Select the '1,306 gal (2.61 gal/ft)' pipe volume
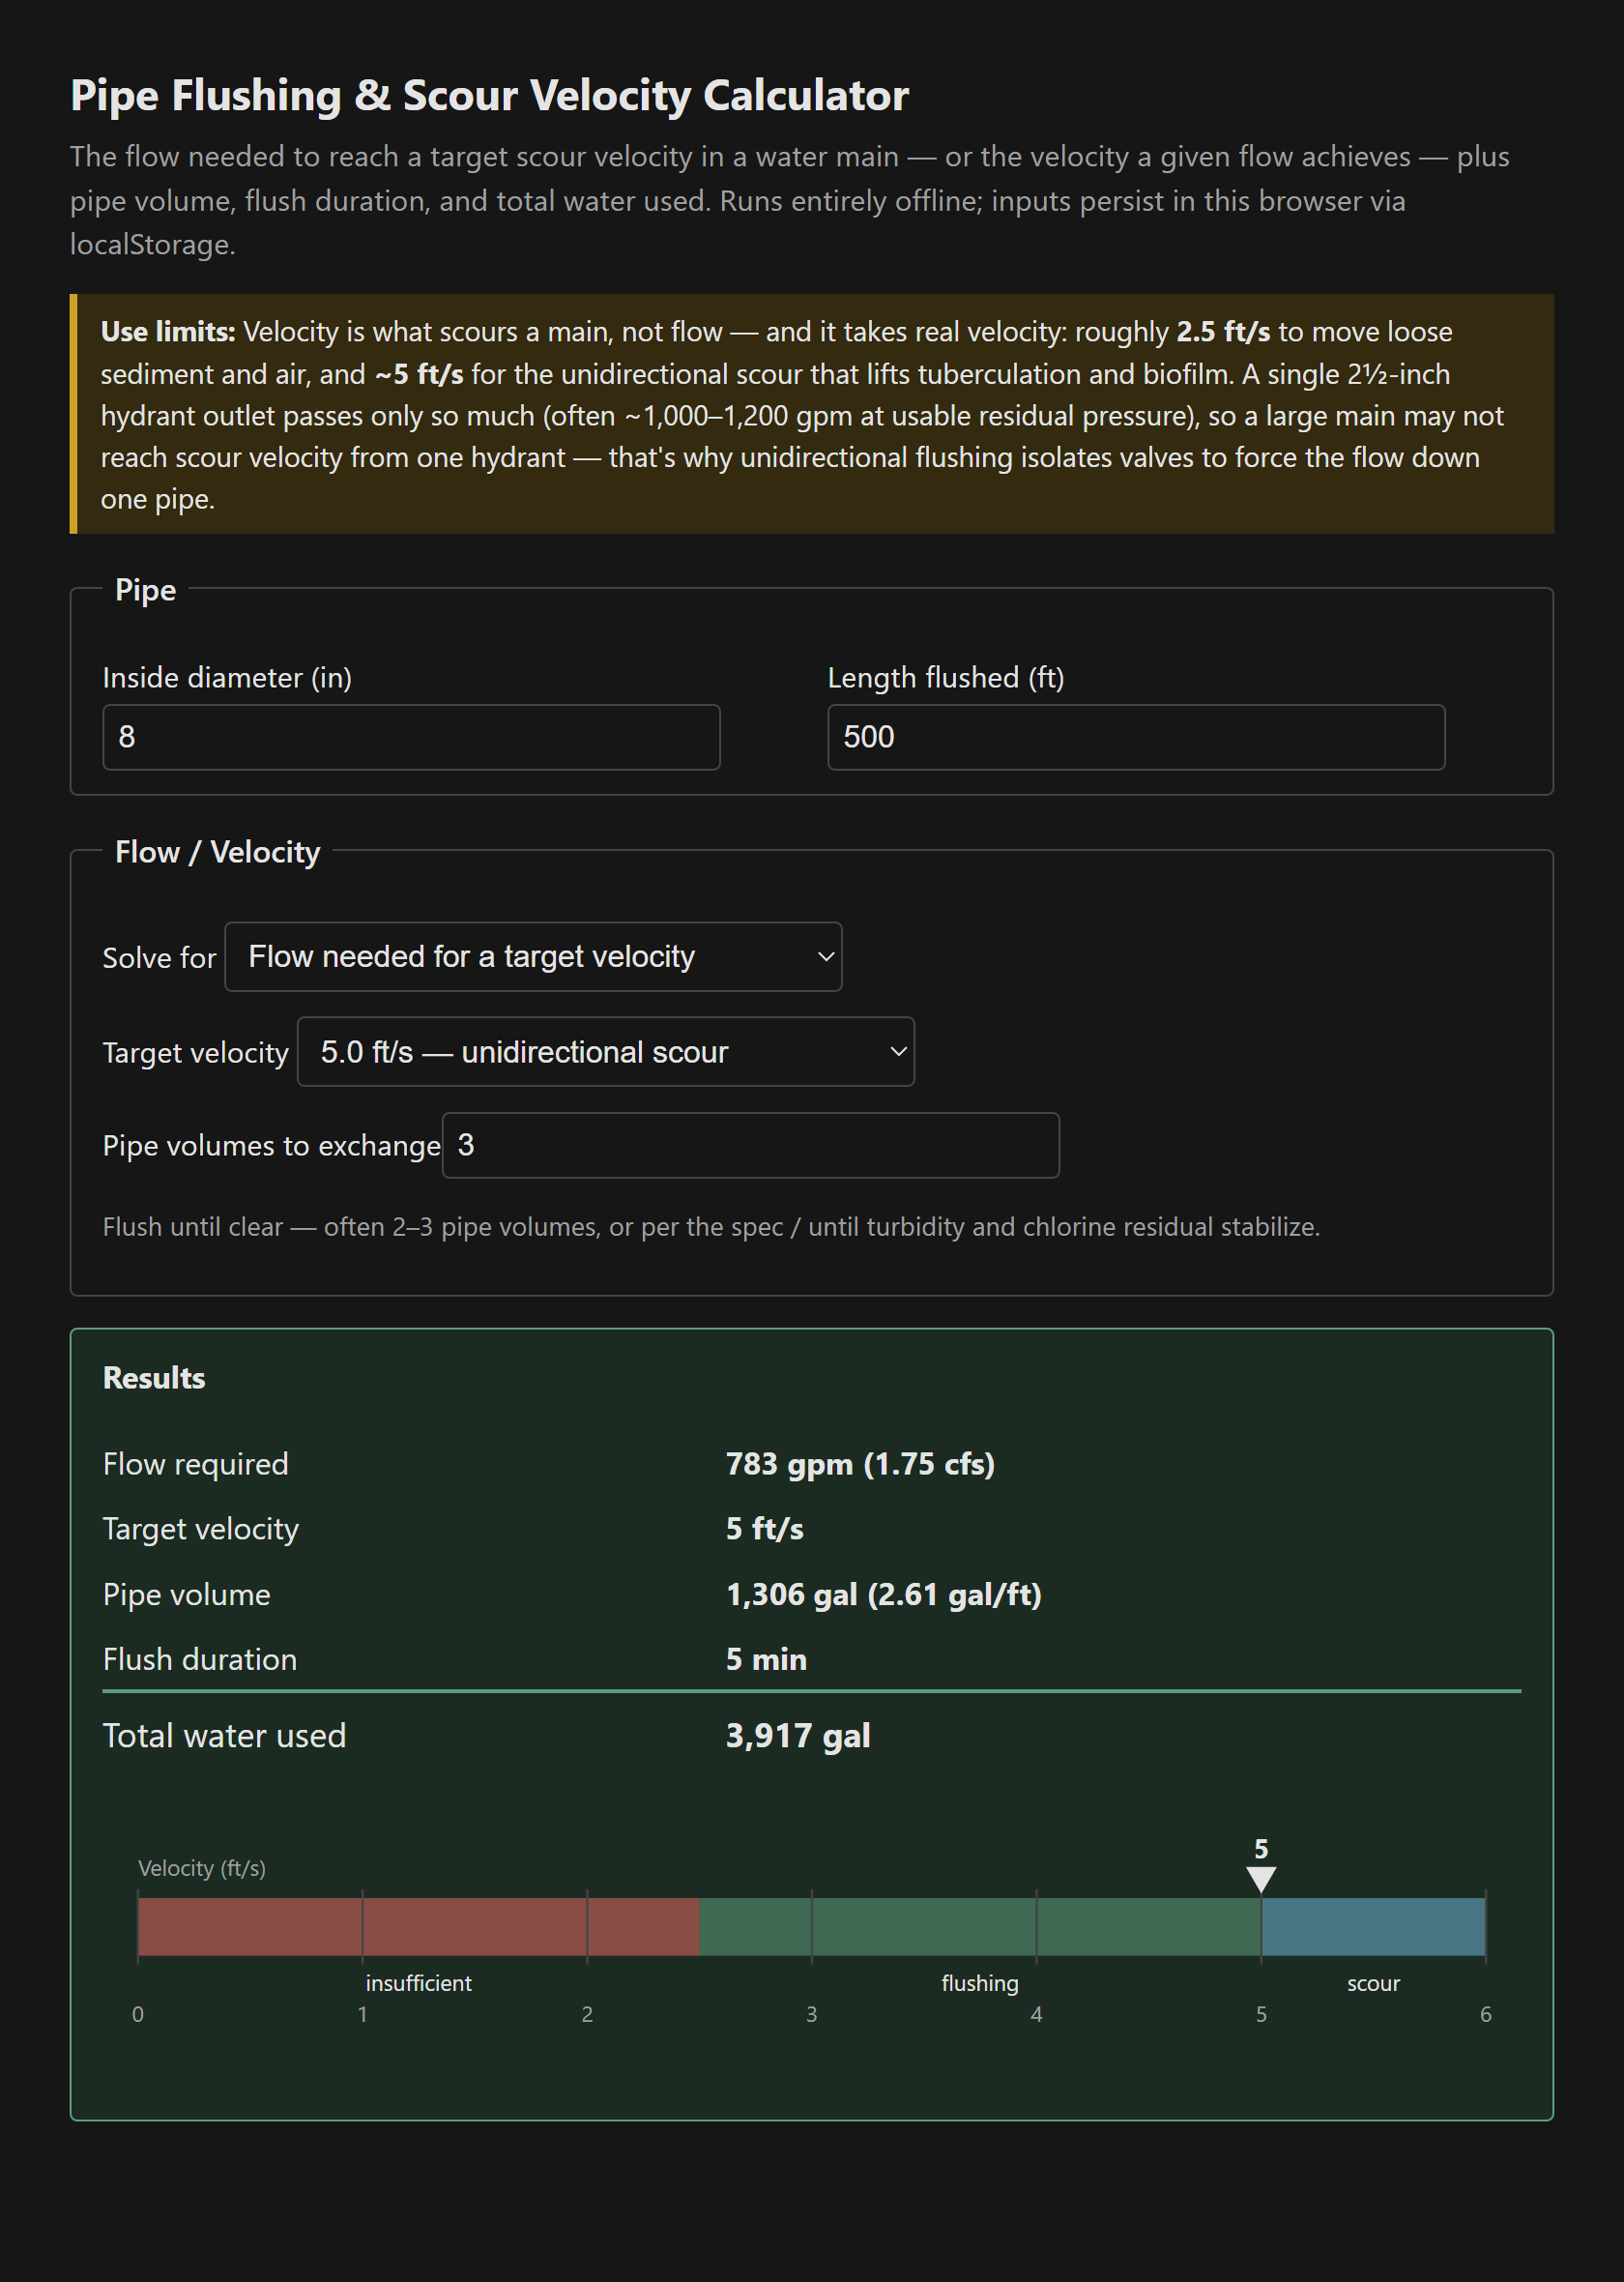The width and height of the screenshot is (1624, 2282). [x=884, y=1594]
